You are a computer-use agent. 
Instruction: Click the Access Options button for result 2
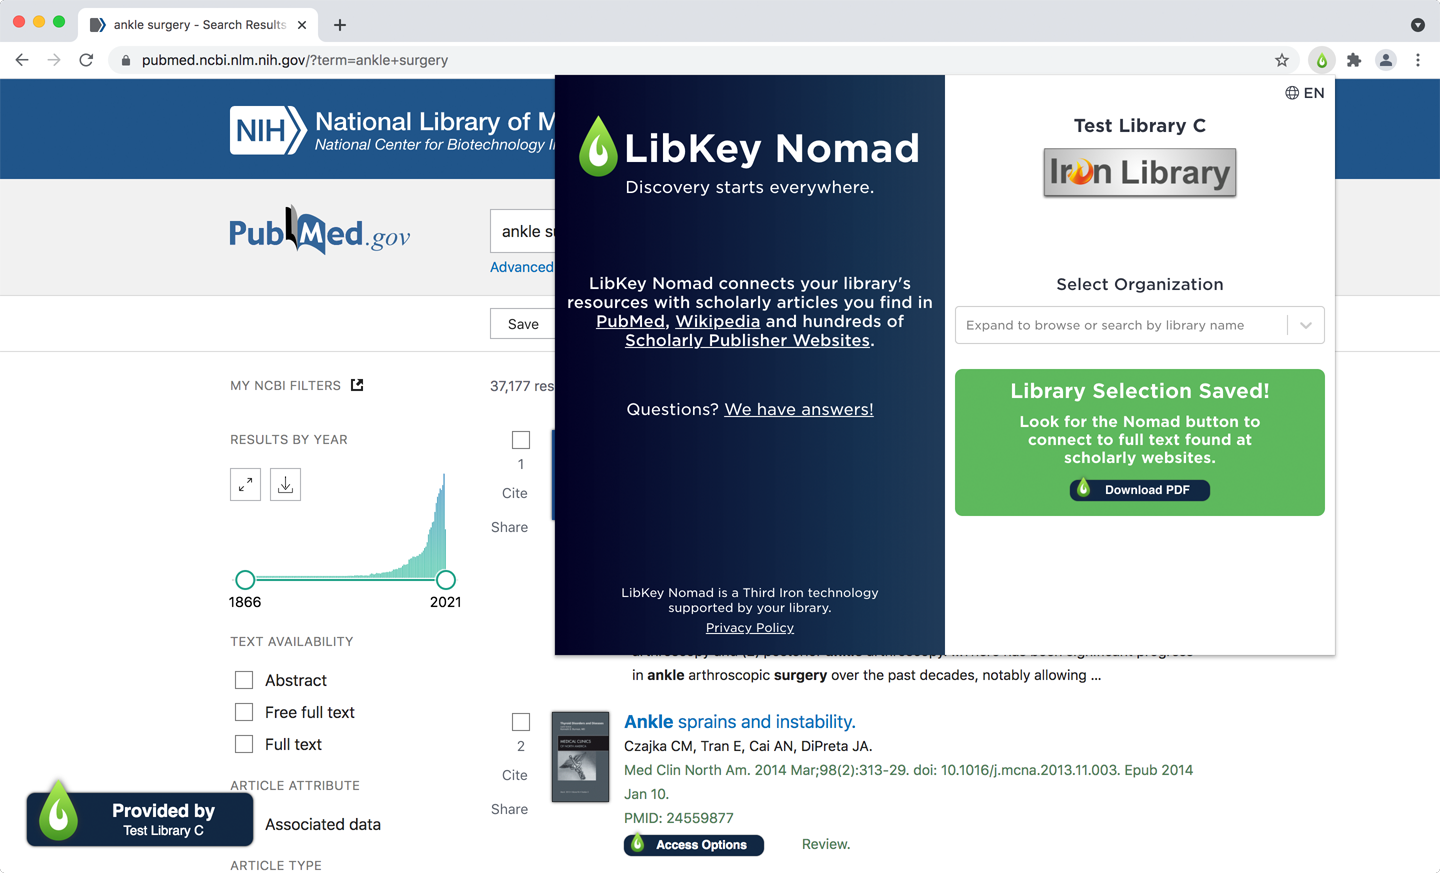coord(694,845)
